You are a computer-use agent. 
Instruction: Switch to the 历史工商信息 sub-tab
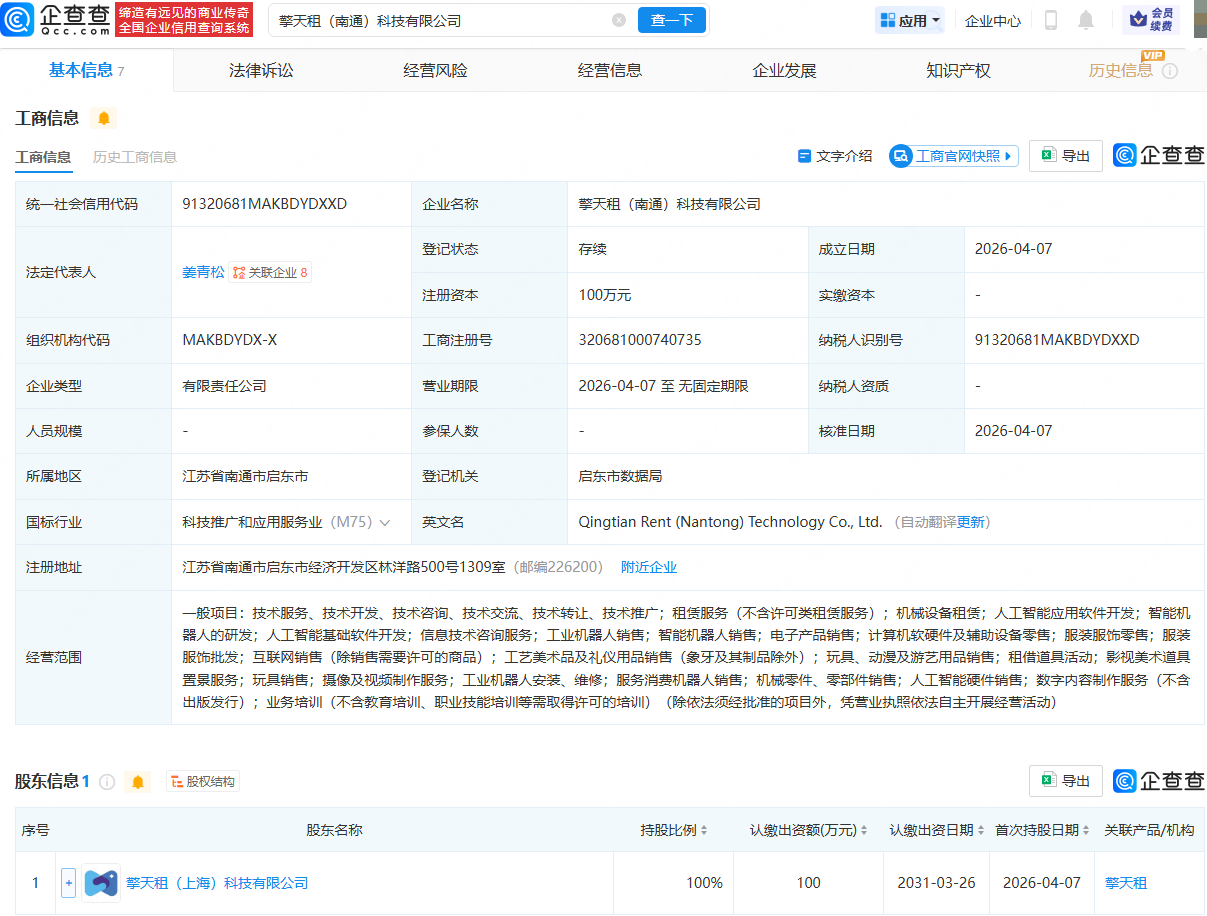tap(135, 157)
